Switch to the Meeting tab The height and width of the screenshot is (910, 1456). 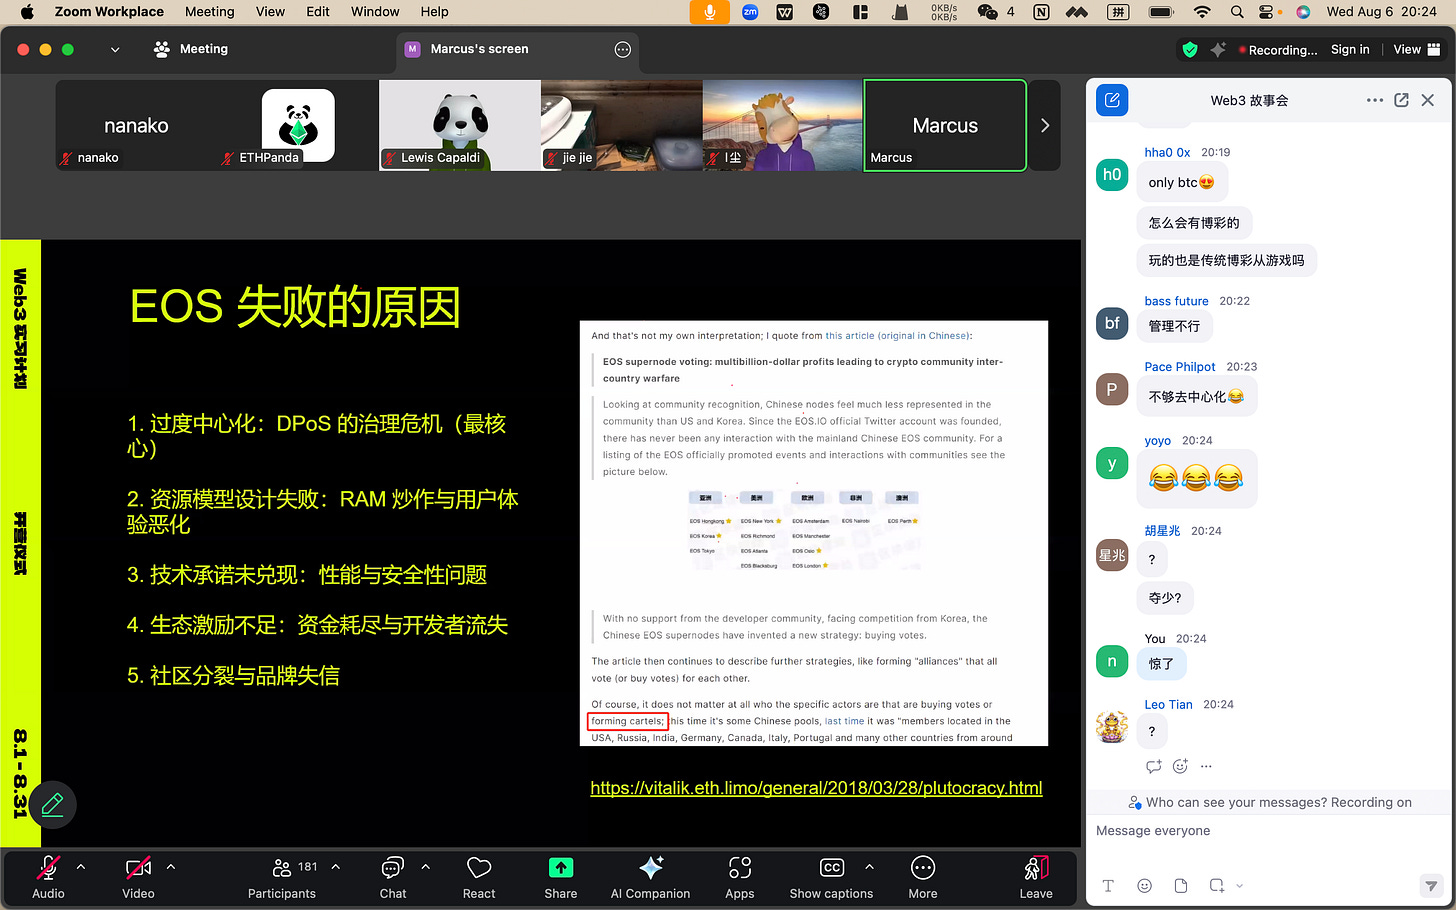[x=191, y=49]
